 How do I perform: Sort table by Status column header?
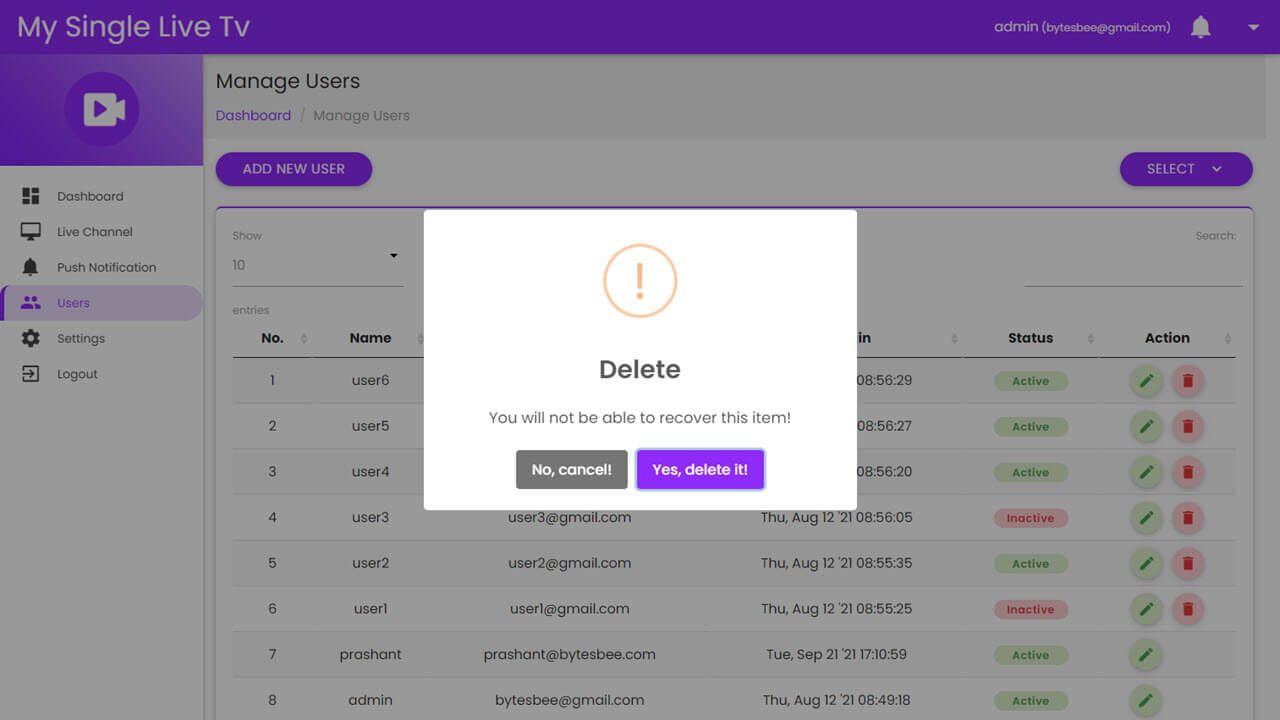pos(1030,338)
